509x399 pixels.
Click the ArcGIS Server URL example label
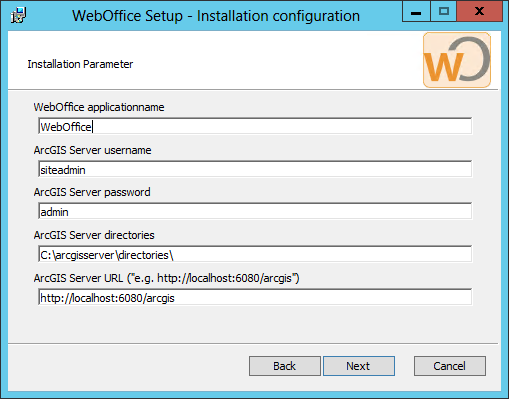(167, 278)
